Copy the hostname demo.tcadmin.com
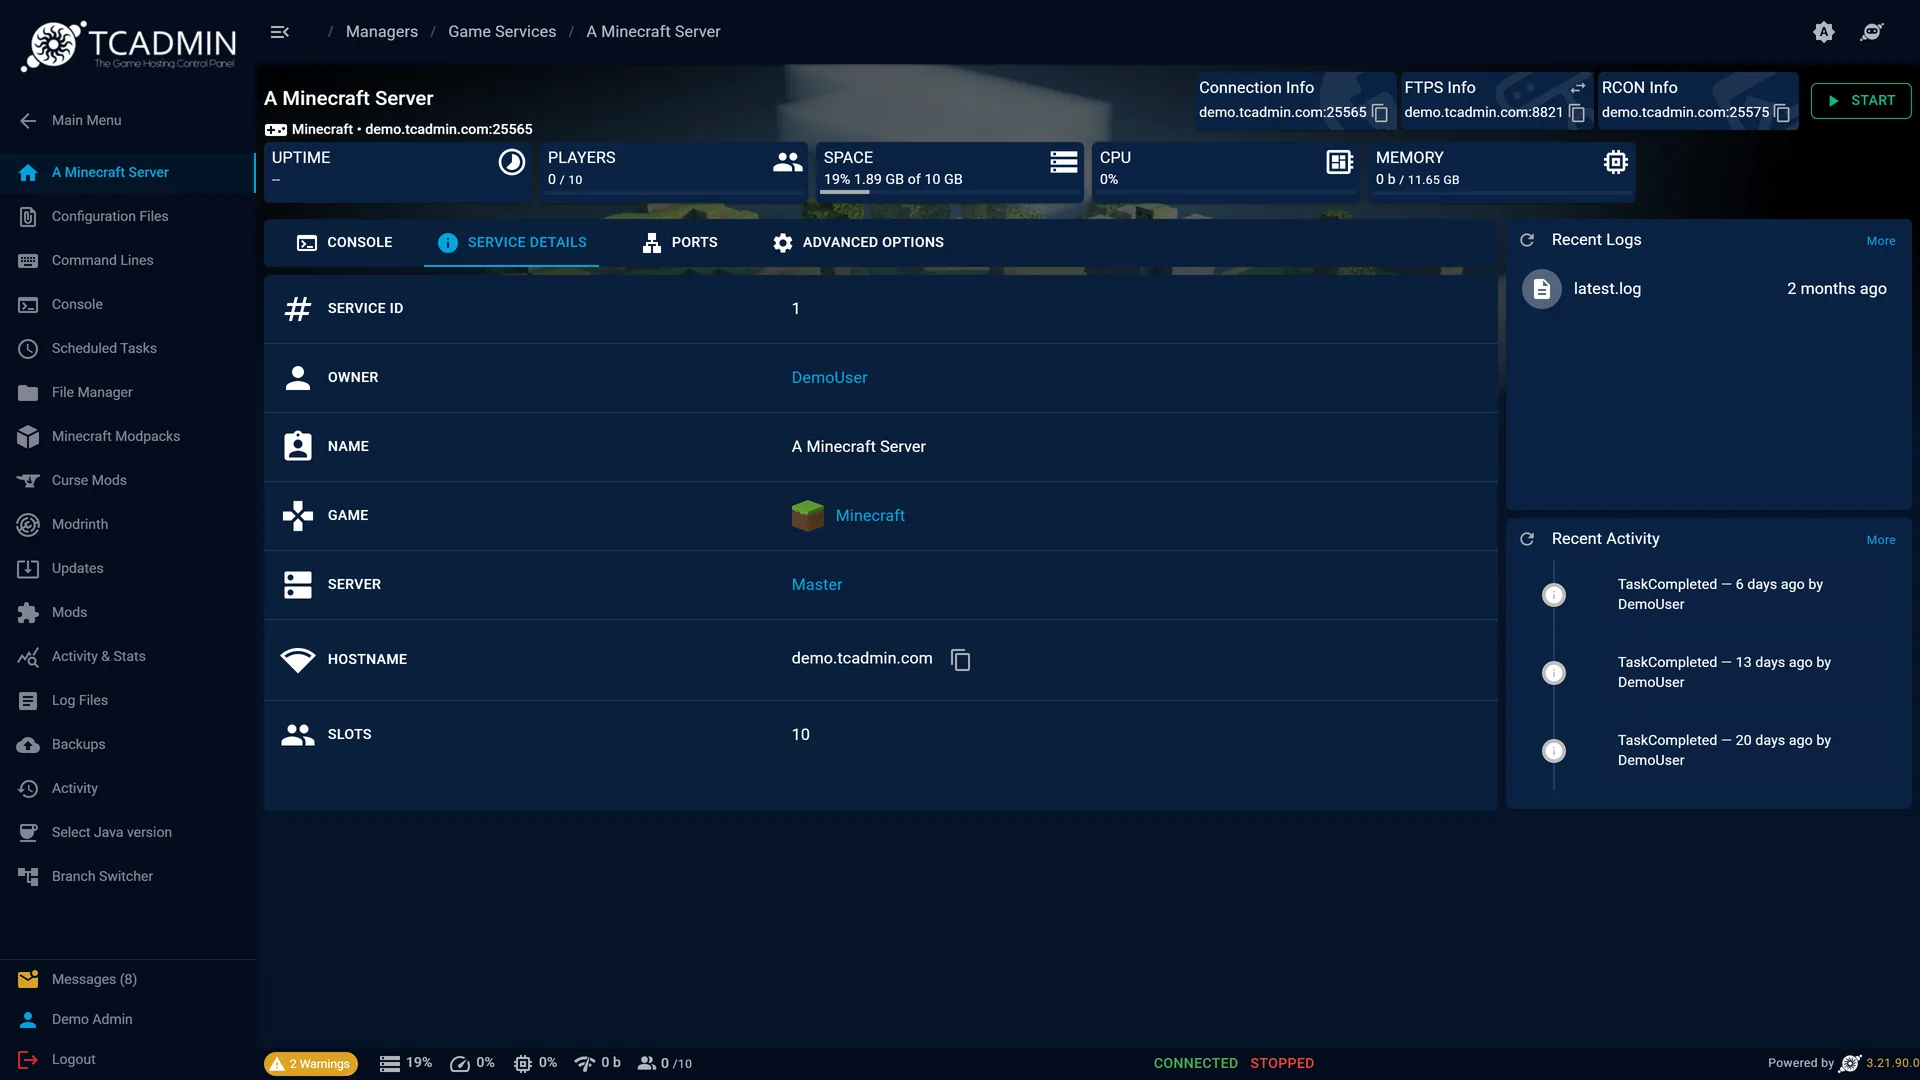This screenshot has width=1920, height=1080. [x=960, y=660]
